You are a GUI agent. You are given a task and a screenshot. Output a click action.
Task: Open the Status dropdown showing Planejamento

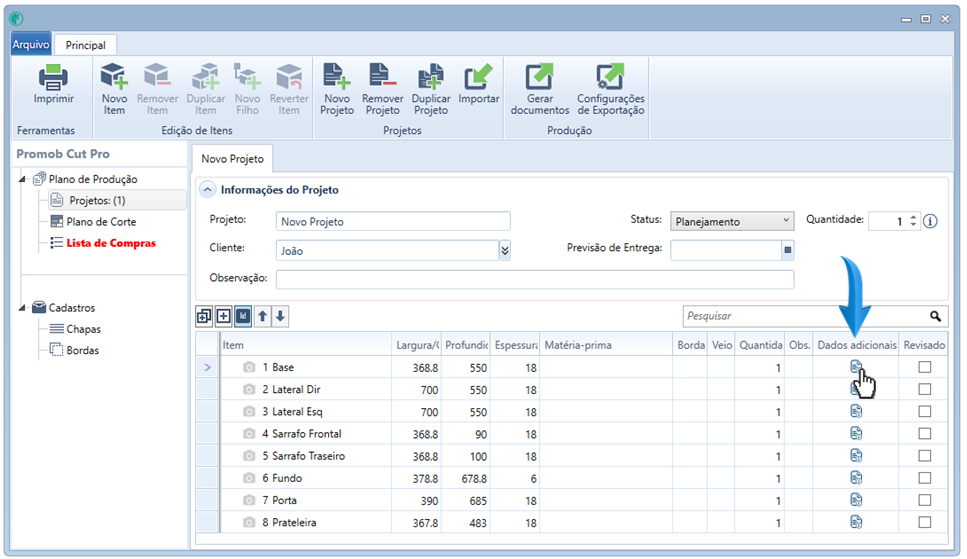click(732, 221)
